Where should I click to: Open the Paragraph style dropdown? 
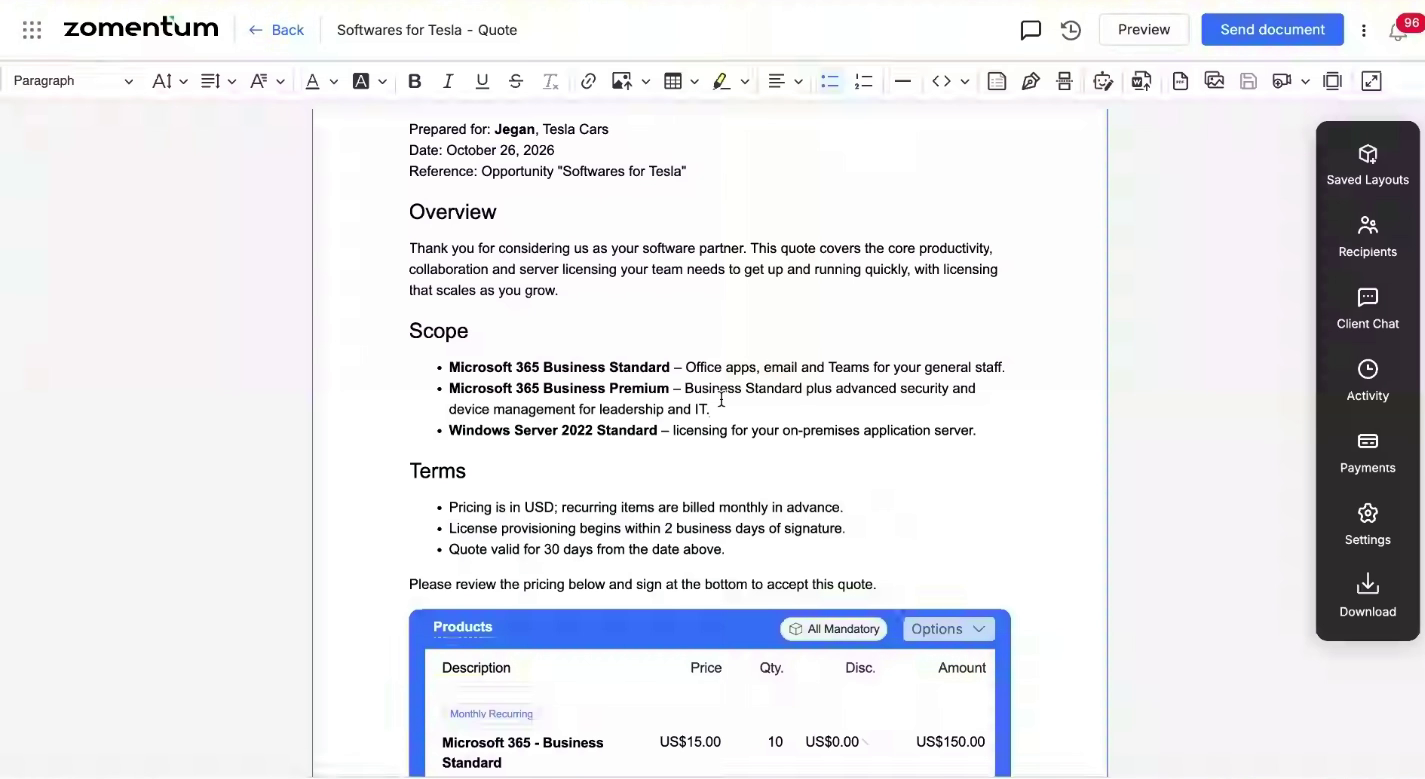73,81
